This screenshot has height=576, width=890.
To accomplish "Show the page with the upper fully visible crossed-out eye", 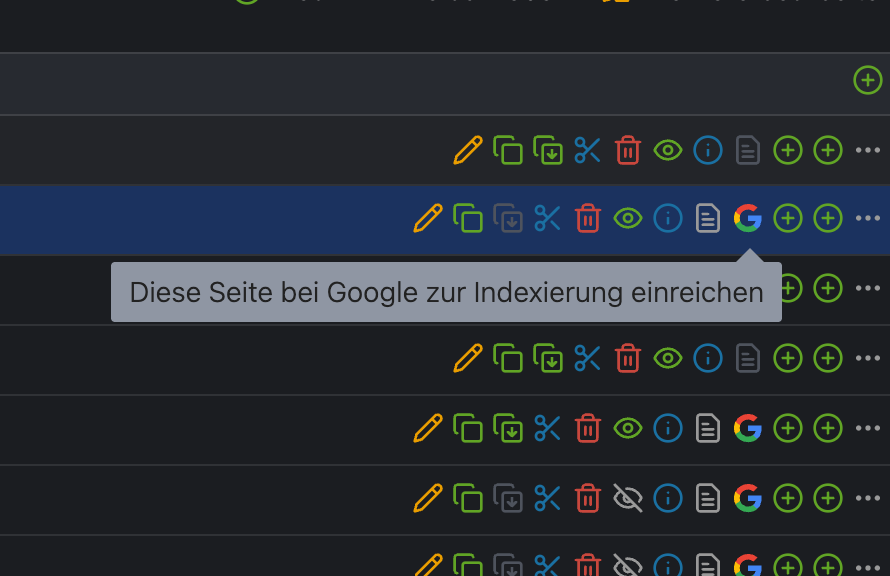I will tap(628, 497).
